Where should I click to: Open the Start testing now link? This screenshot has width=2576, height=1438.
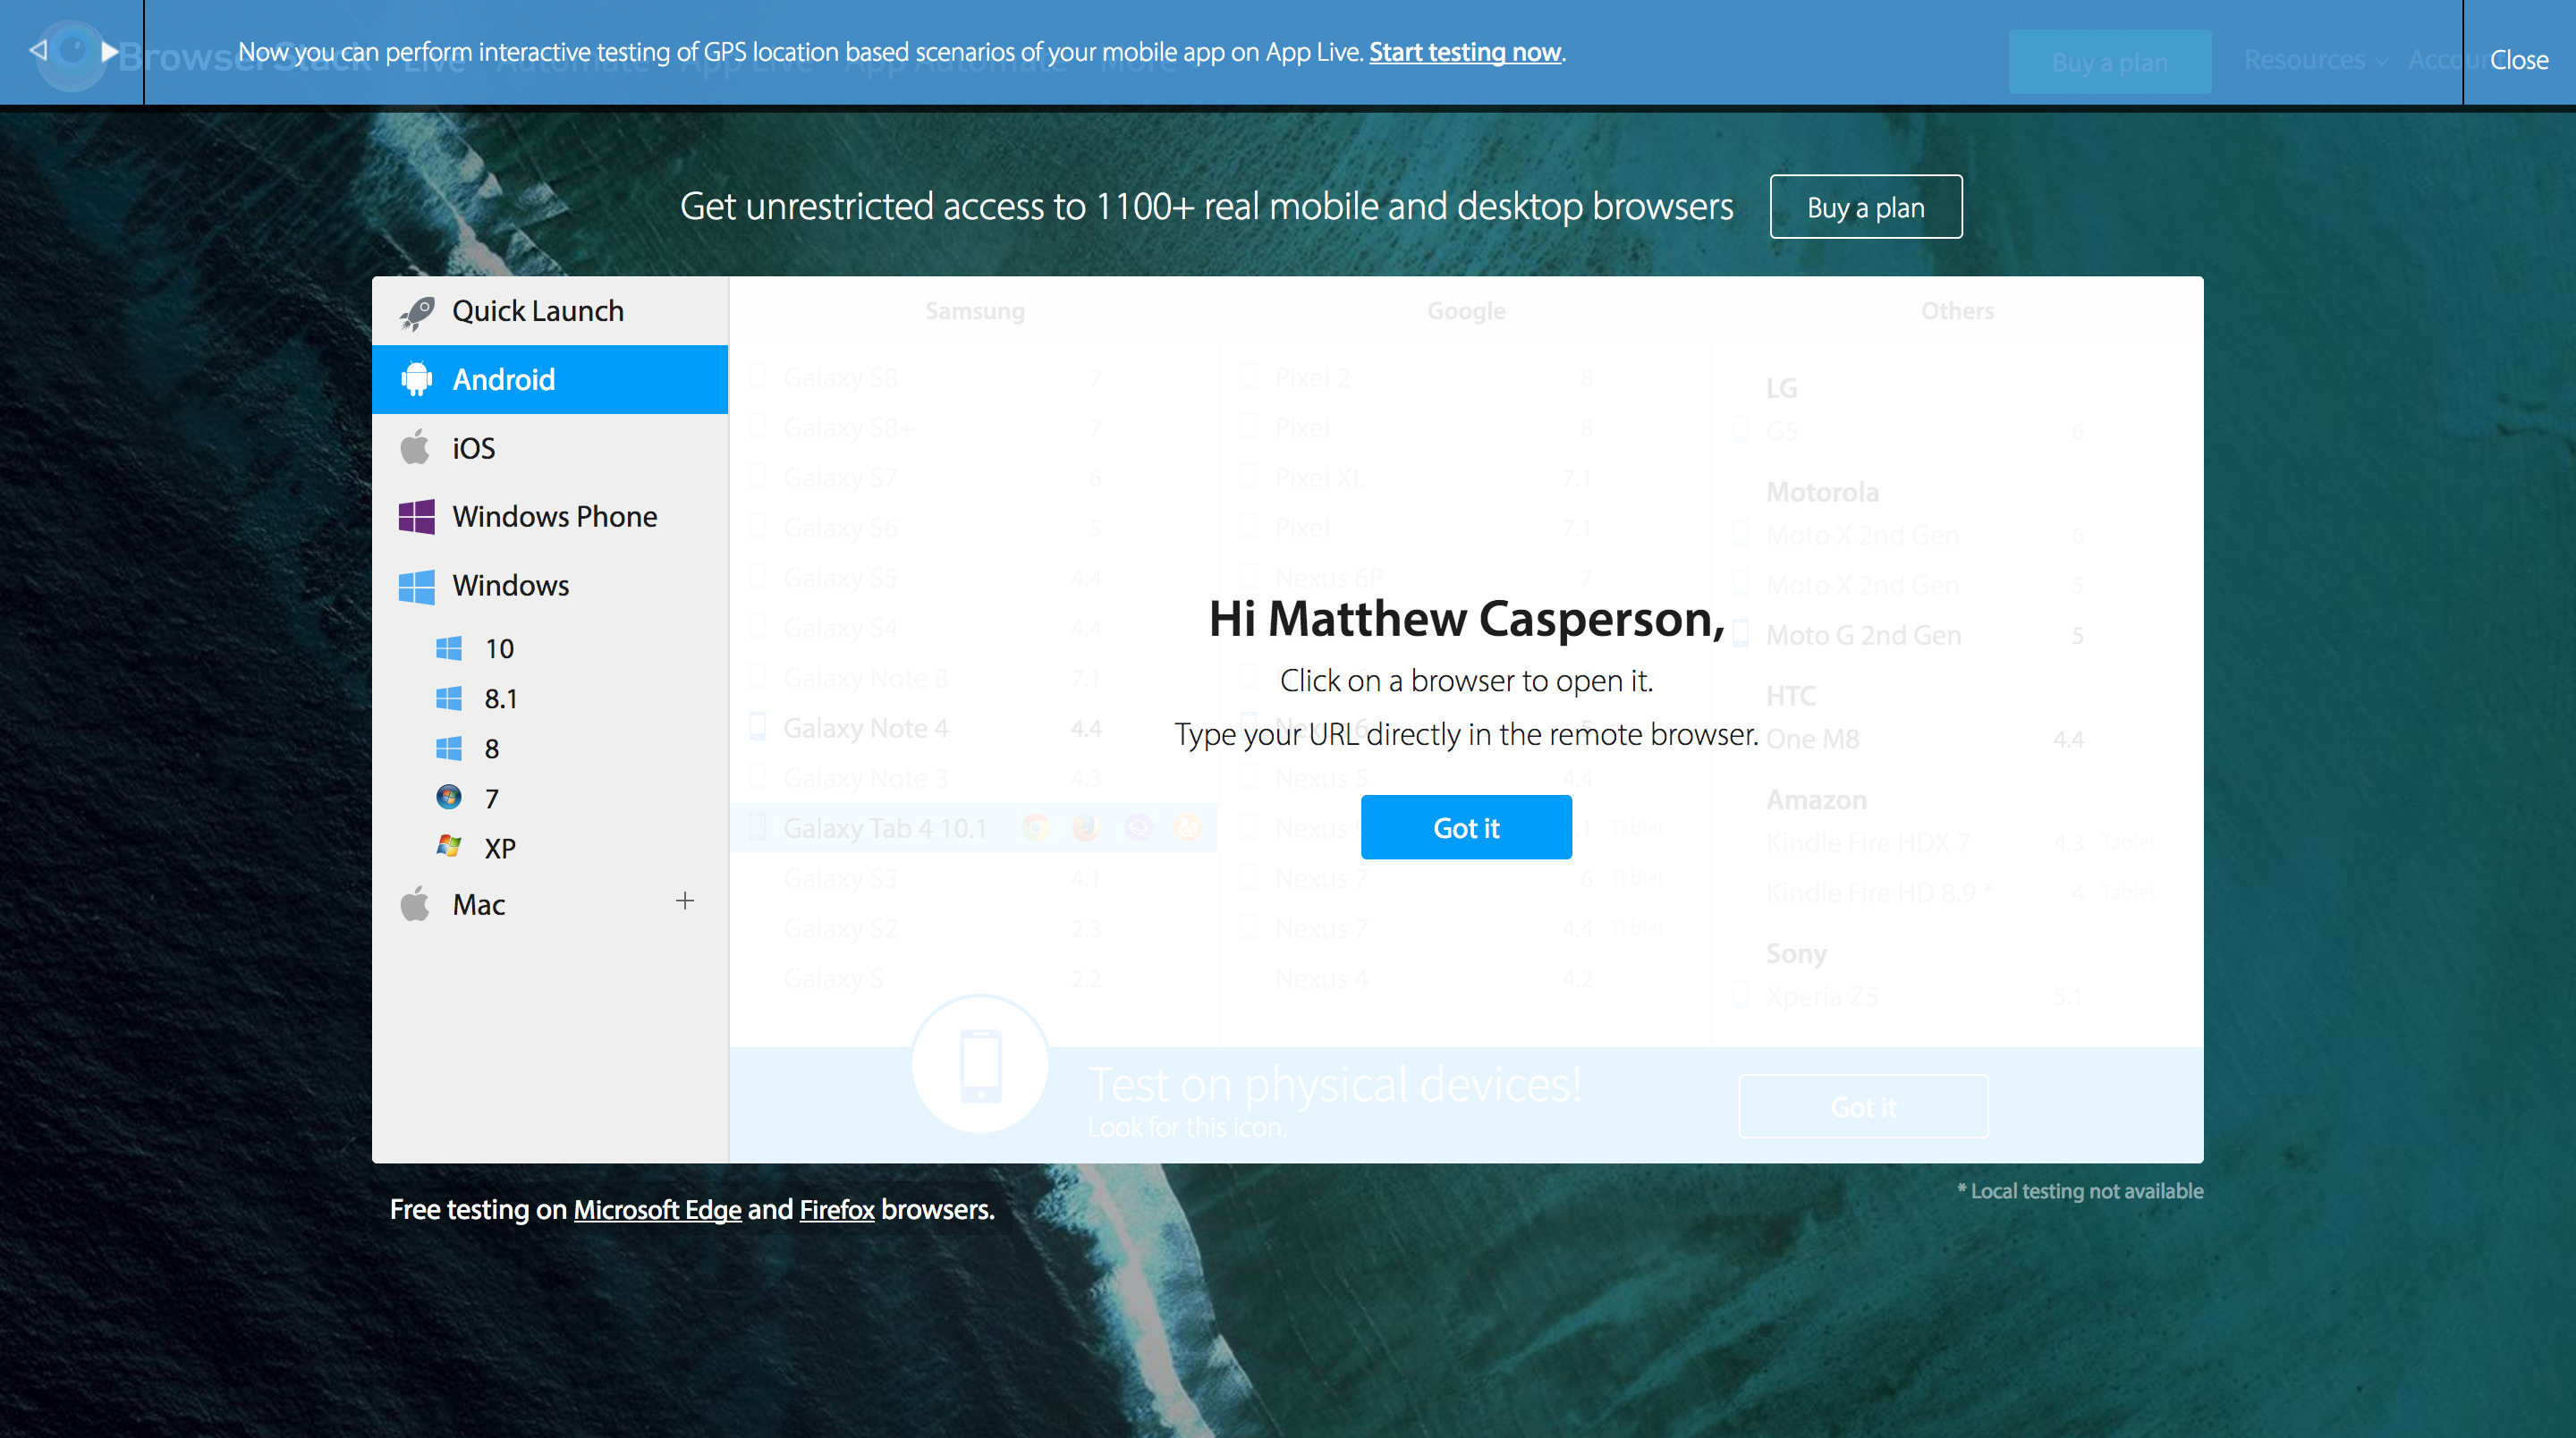[1464, 52]
